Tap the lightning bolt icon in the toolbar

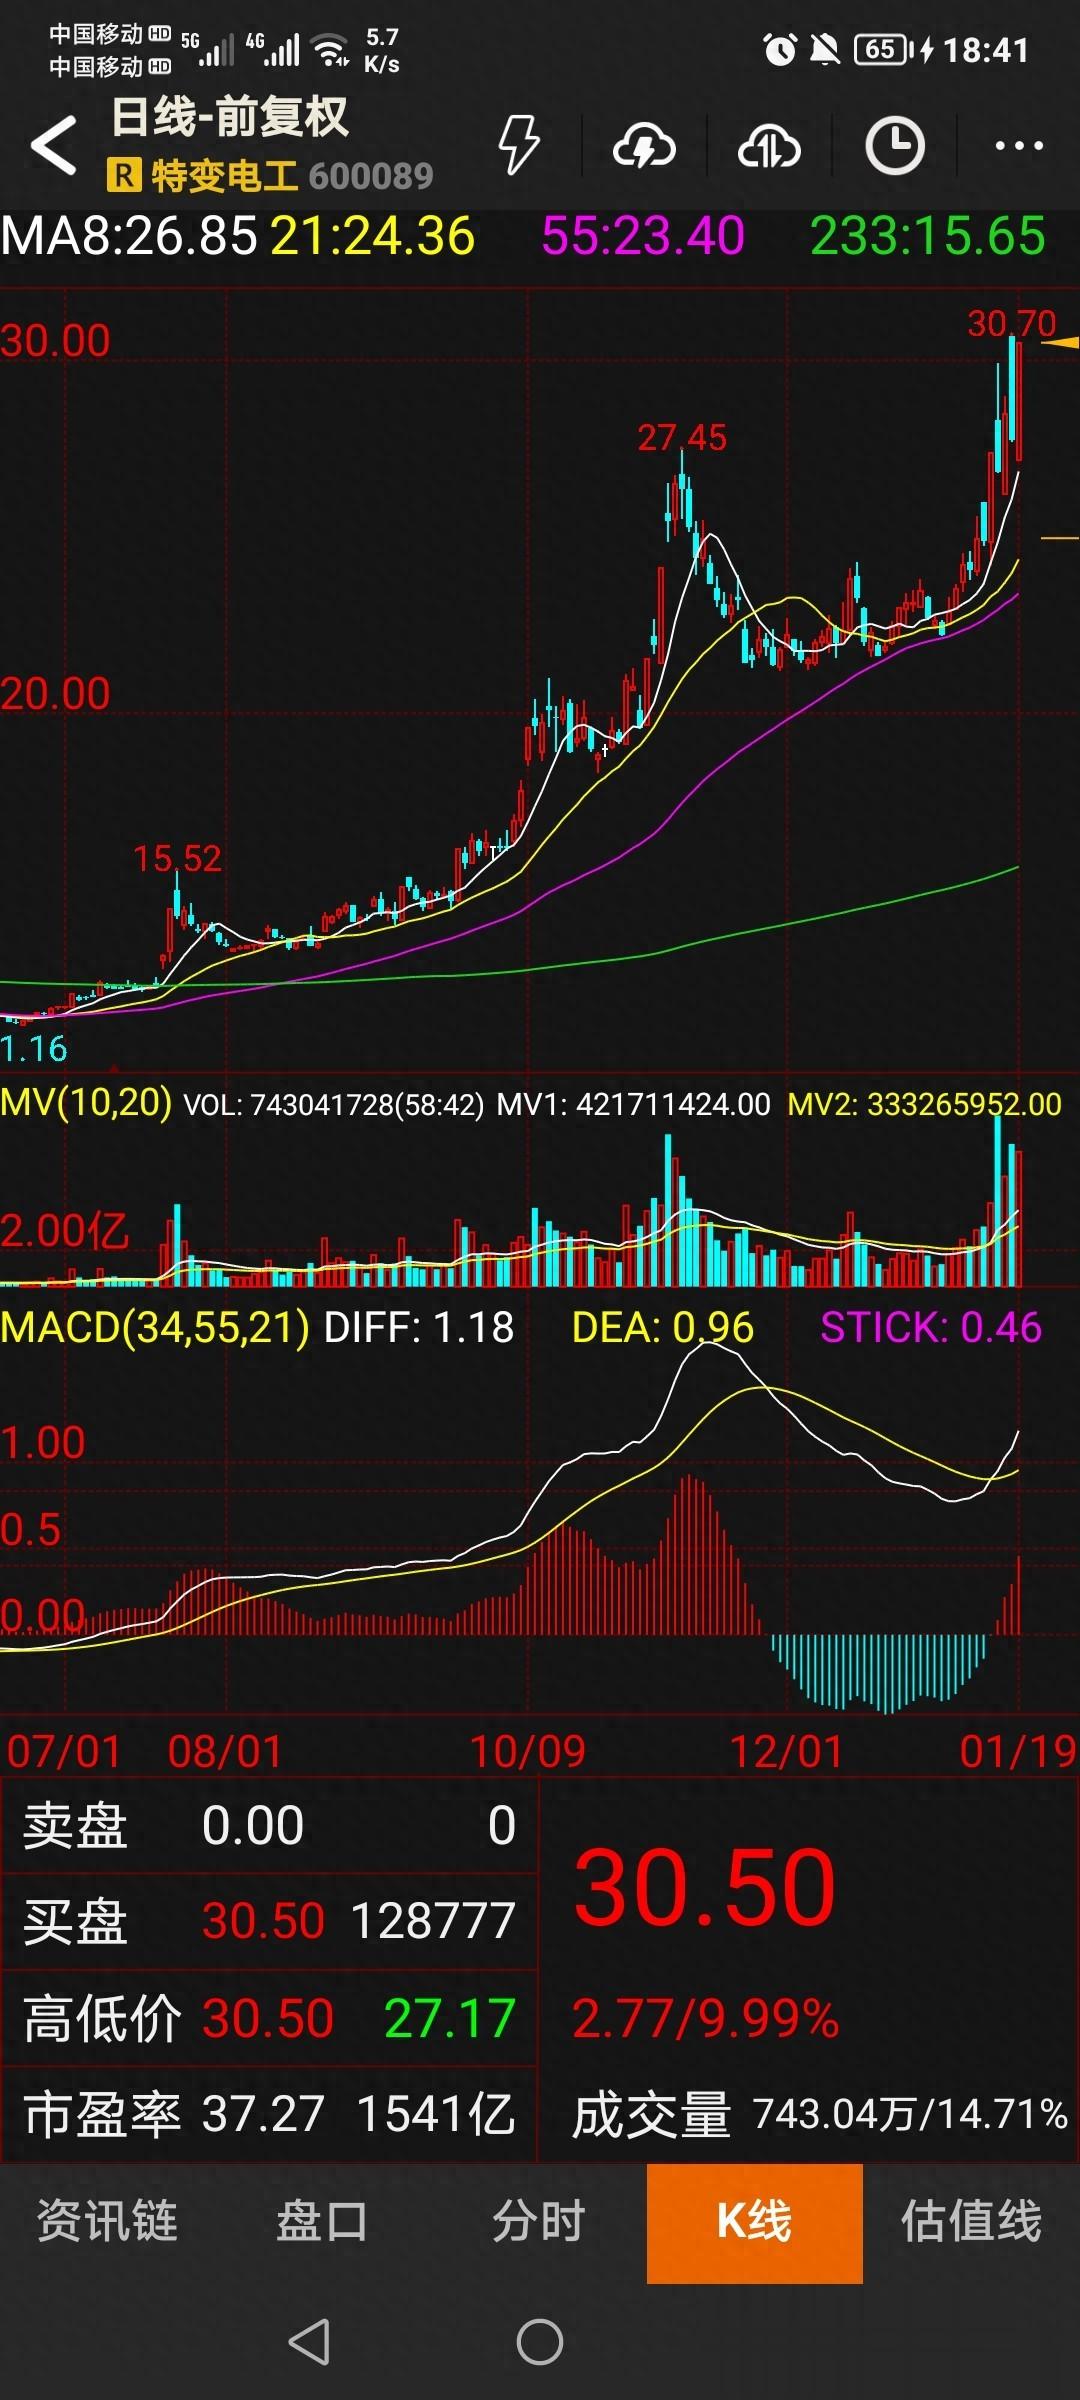519,145
